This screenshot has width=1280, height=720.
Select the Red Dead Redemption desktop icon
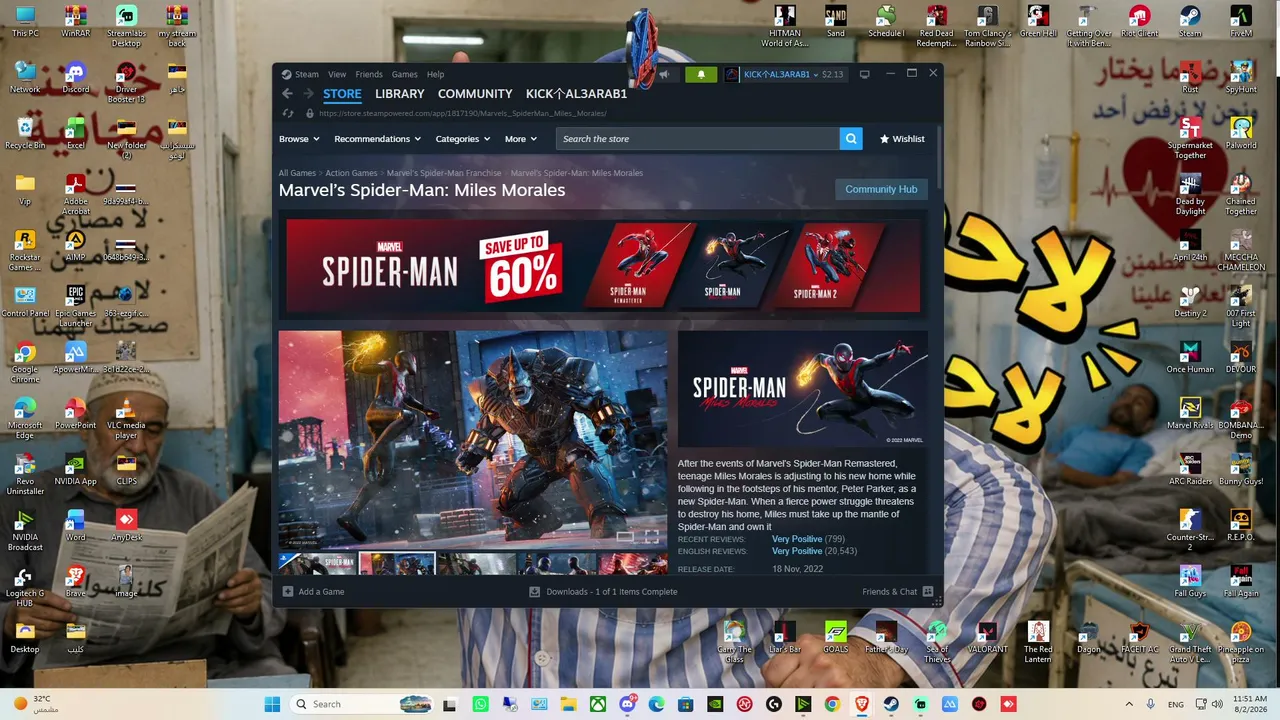(x=936, y=27)
